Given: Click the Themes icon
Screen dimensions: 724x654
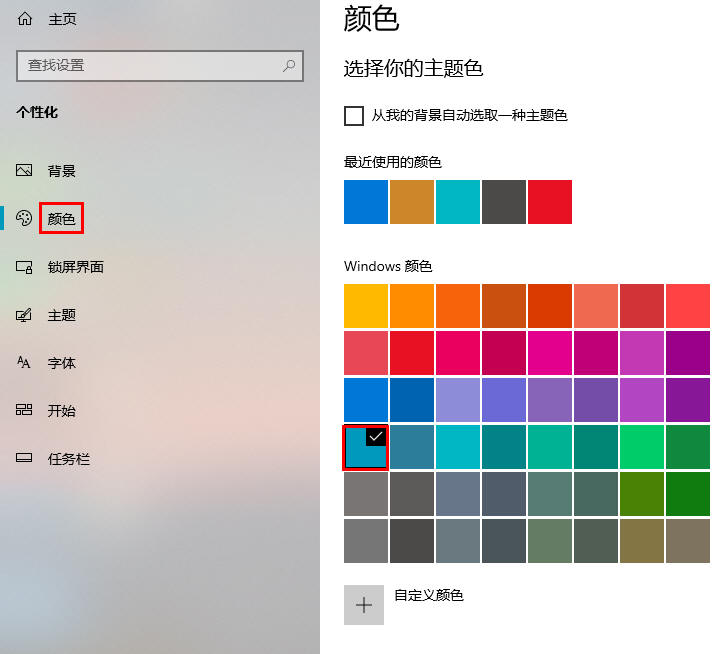Looking at the screenshot, I should 25,315.
